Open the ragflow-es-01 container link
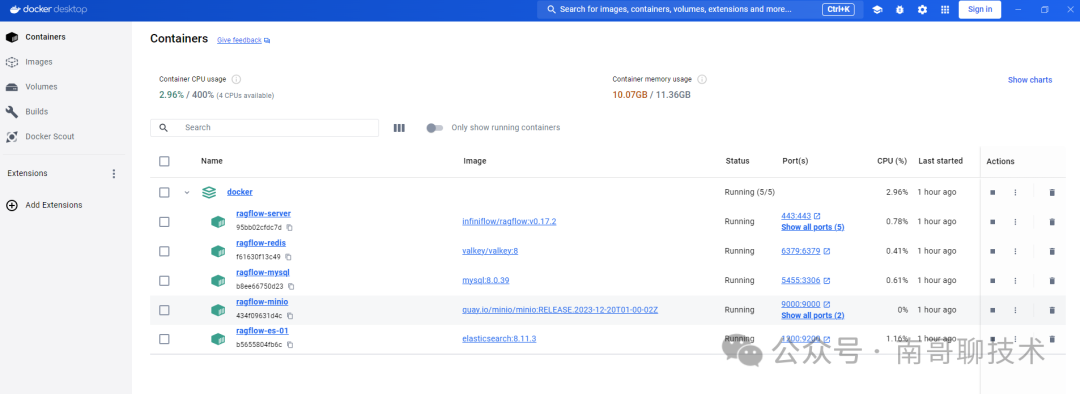 (x=262, y=331)
